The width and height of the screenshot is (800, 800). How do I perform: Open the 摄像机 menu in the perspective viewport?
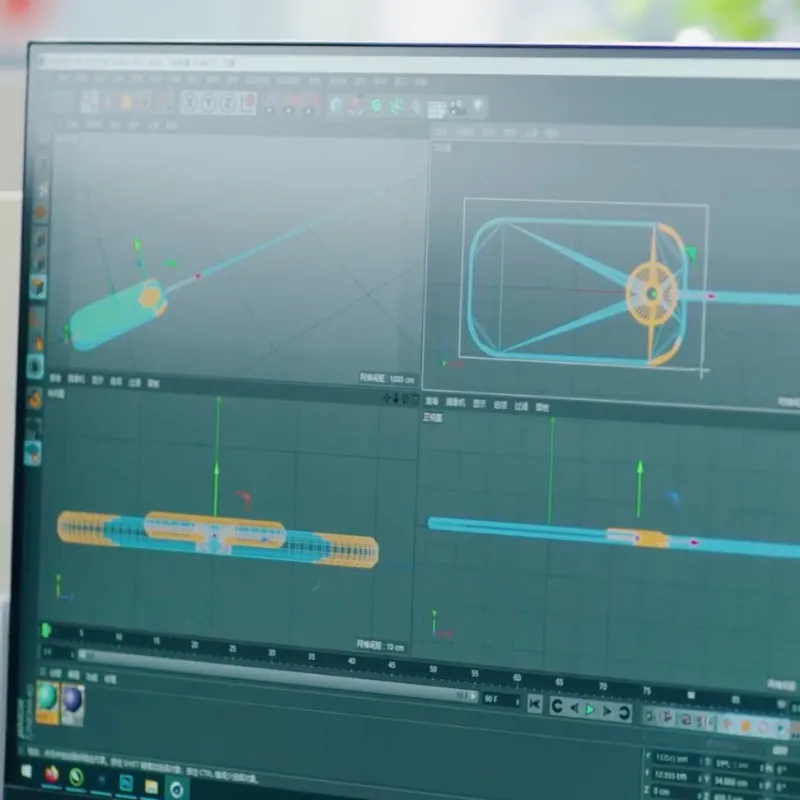click(92, 125)
